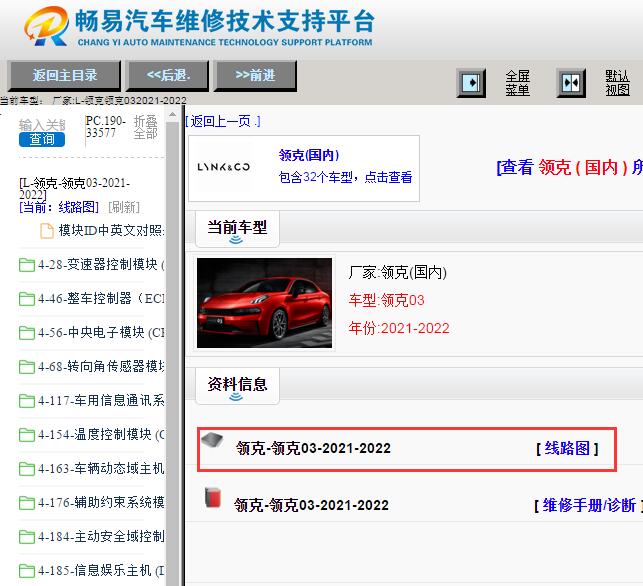Click the chang yi platform logo
The height and width of the screenshot is (586, 643).
pyautogui.click(x=199, y=26)
